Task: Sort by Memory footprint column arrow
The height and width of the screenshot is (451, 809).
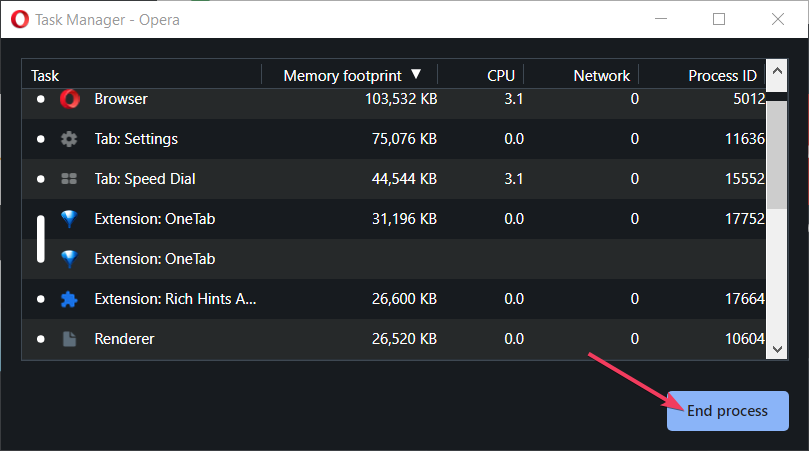Action: (x=416, y=75)
